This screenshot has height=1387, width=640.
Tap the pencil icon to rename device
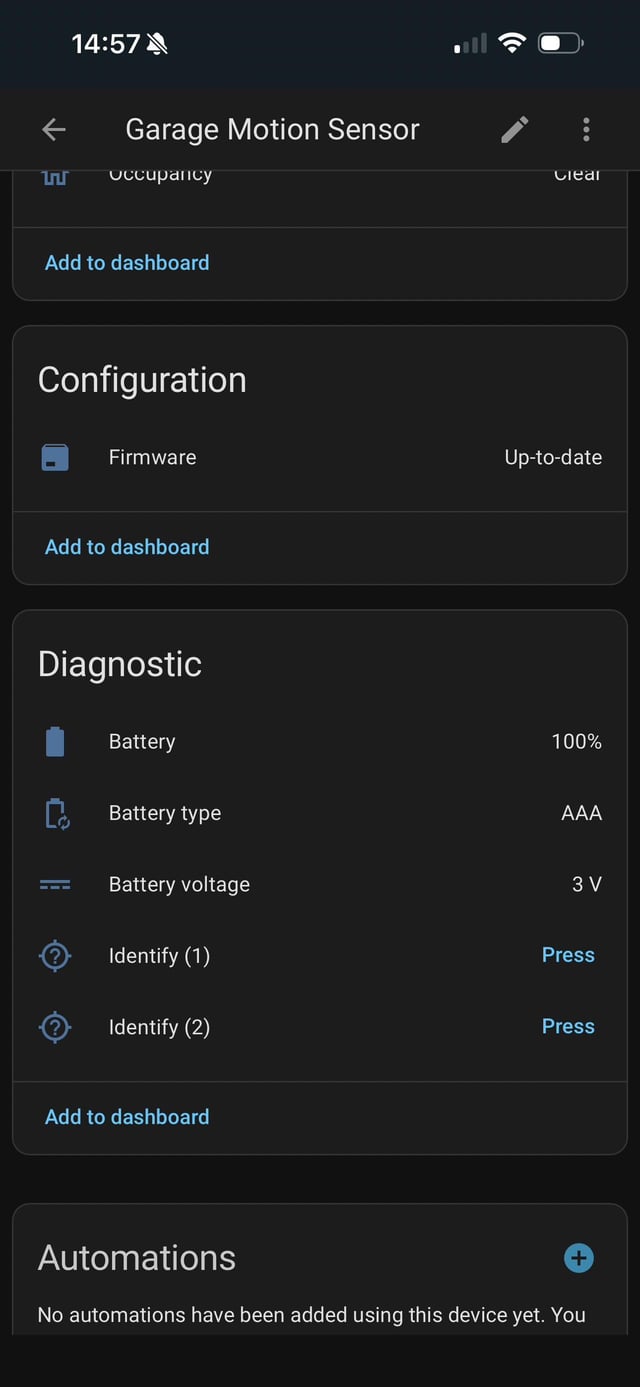(x=513, y=129)
